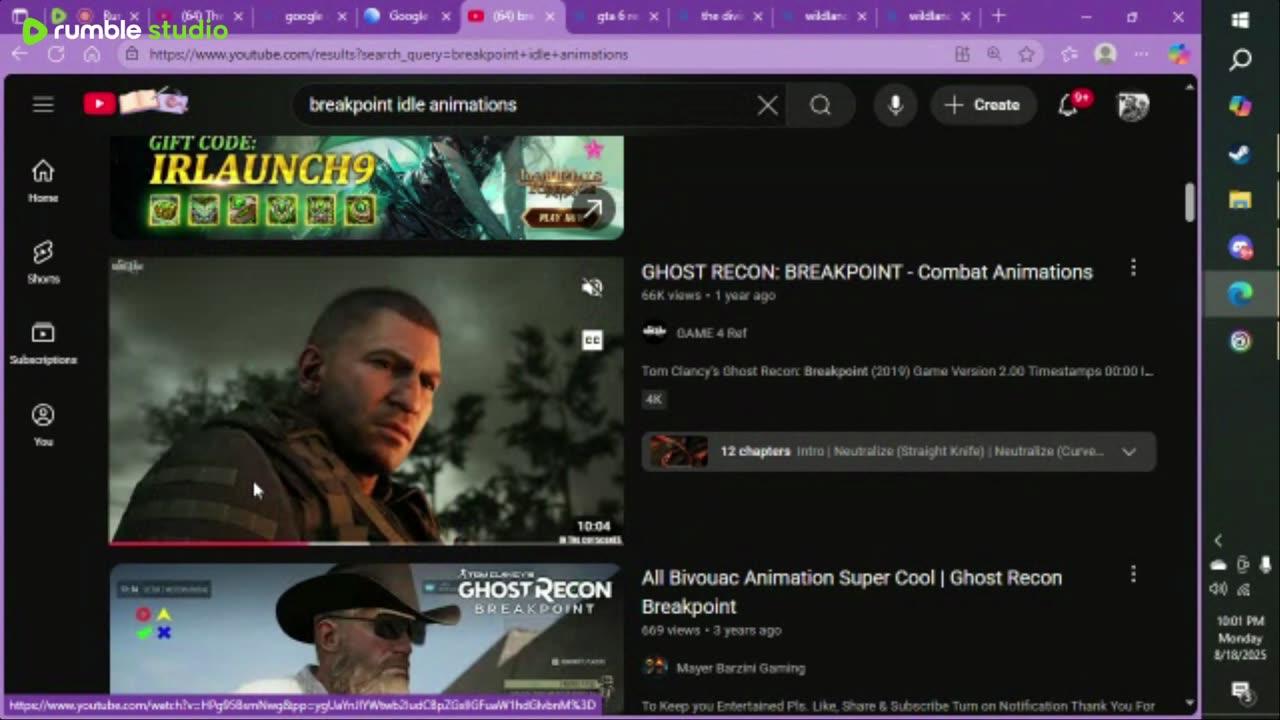Image resolution: width=1280 pixels, height=720 pixels.
Task: Open Shorts in the sidebar
Action: [43, 262]
